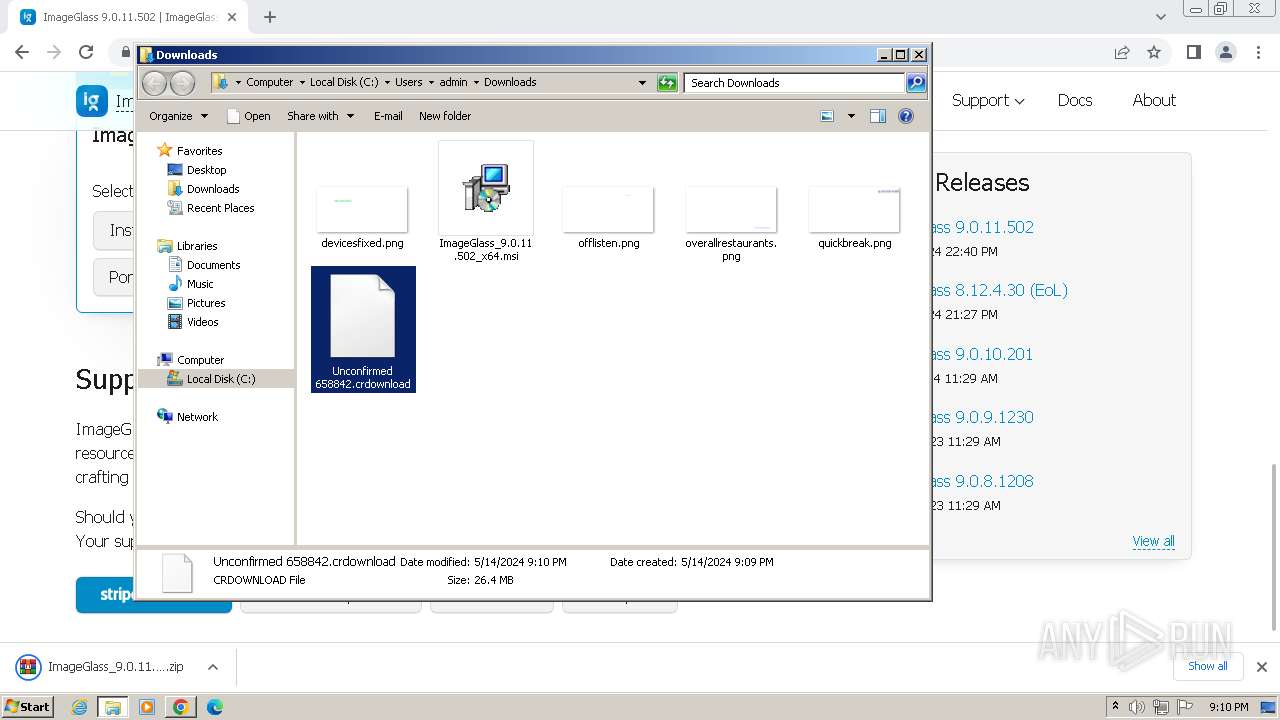The width and height of the screenshot is (1280, 720).
Task: Click Chrome back navigation arrow
Action: click(22, 52)
